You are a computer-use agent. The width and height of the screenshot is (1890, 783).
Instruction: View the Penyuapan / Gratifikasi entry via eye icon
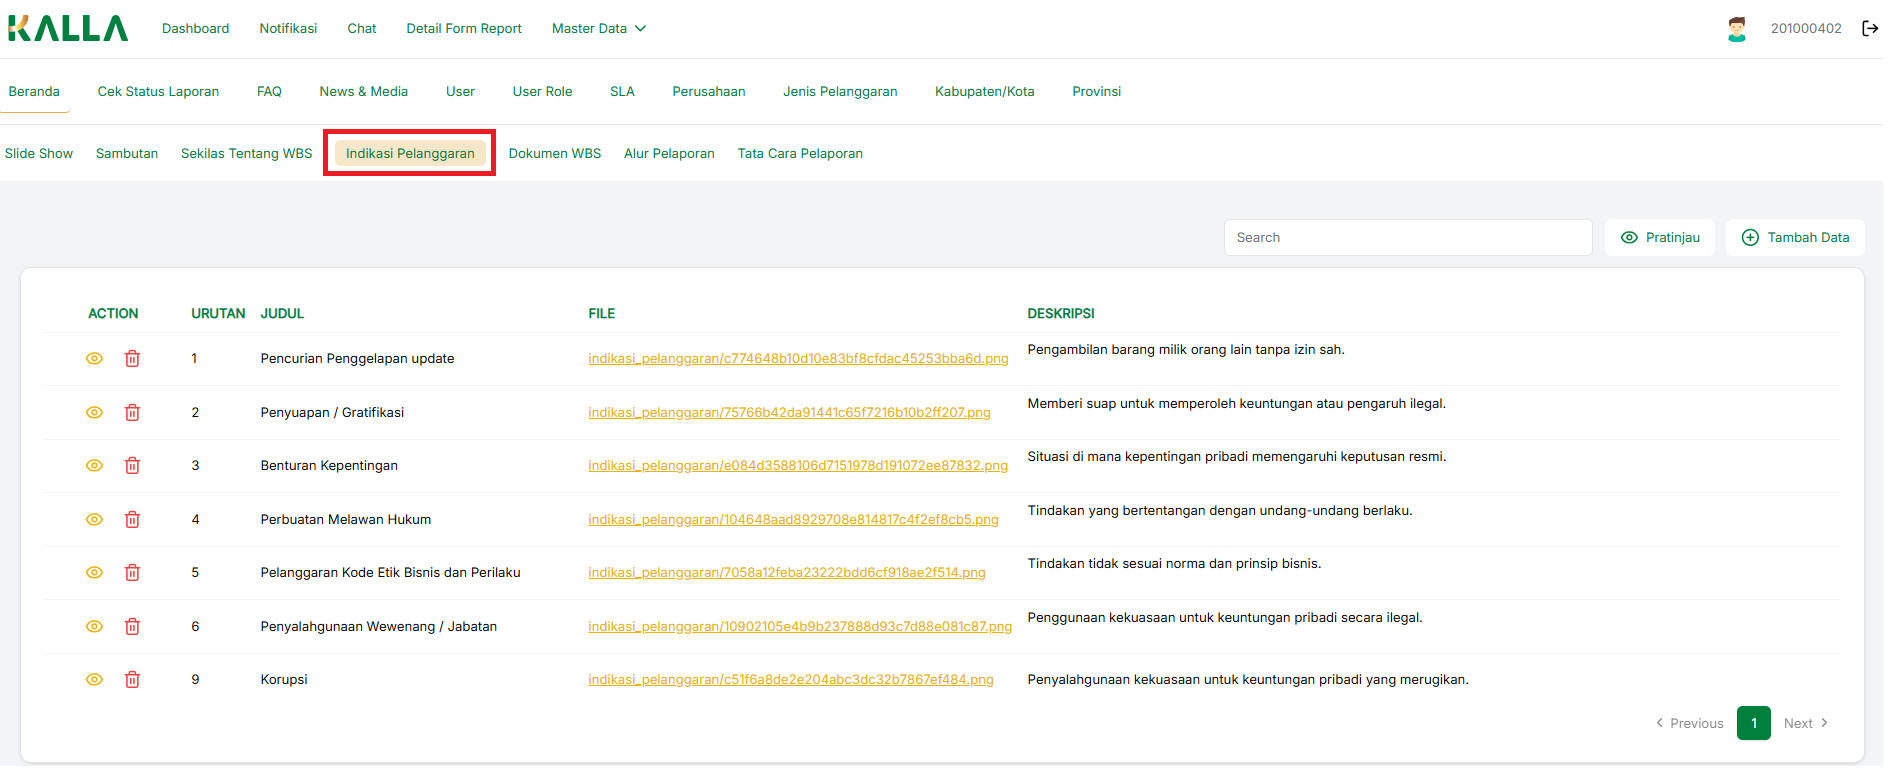coord(95,413)
